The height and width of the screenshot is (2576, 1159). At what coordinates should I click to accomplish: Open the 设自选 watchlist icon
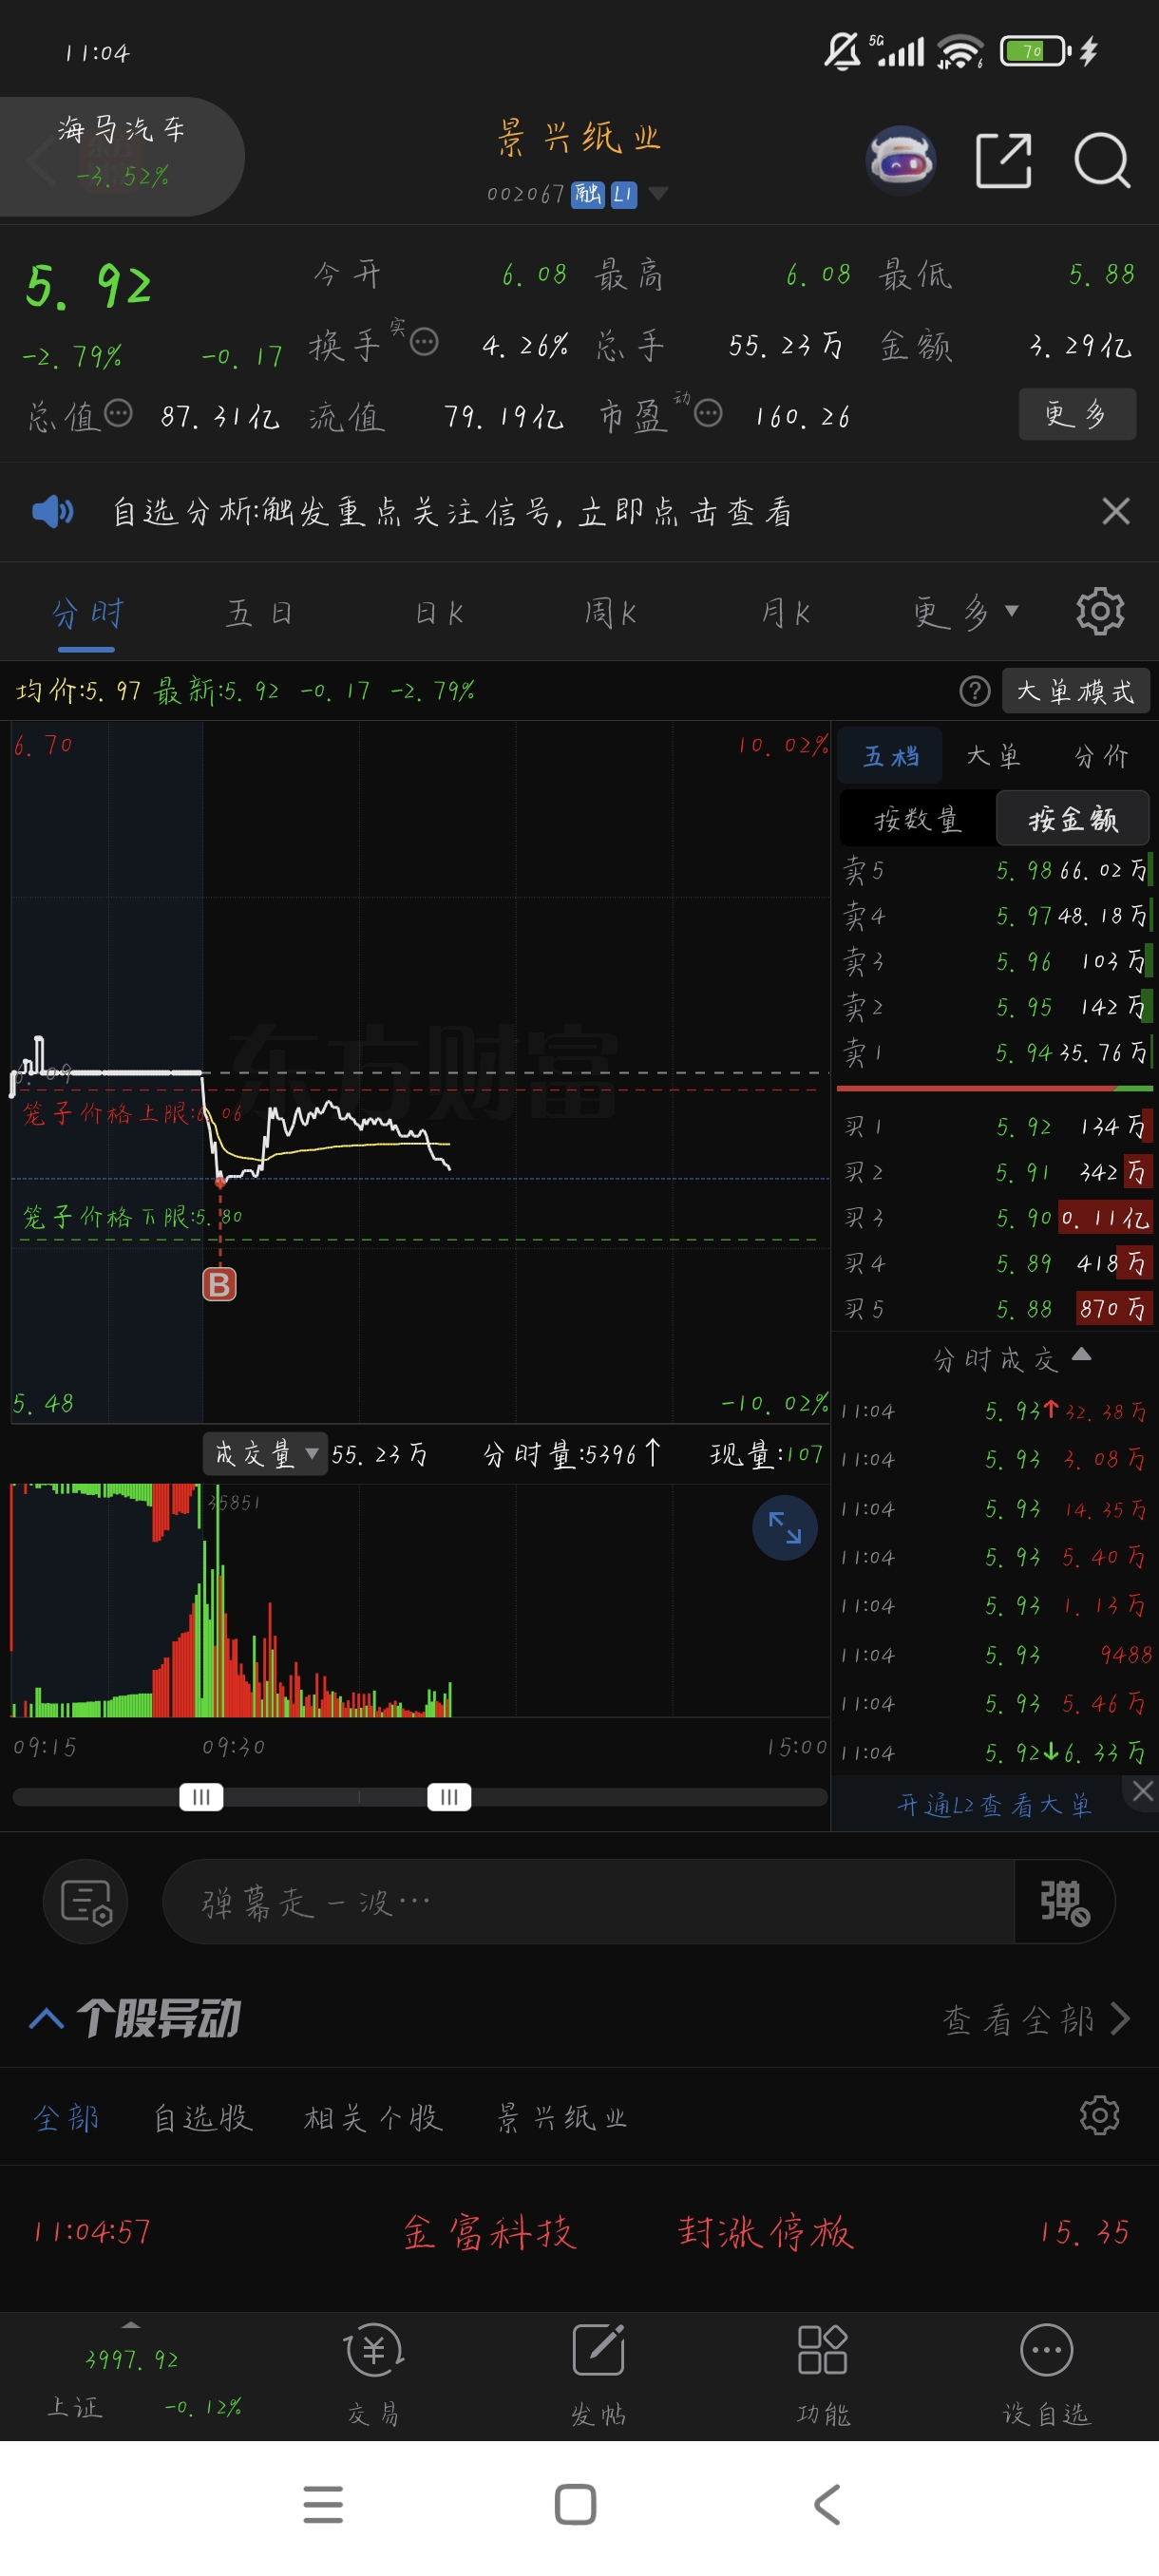tap(1046, 2373)
